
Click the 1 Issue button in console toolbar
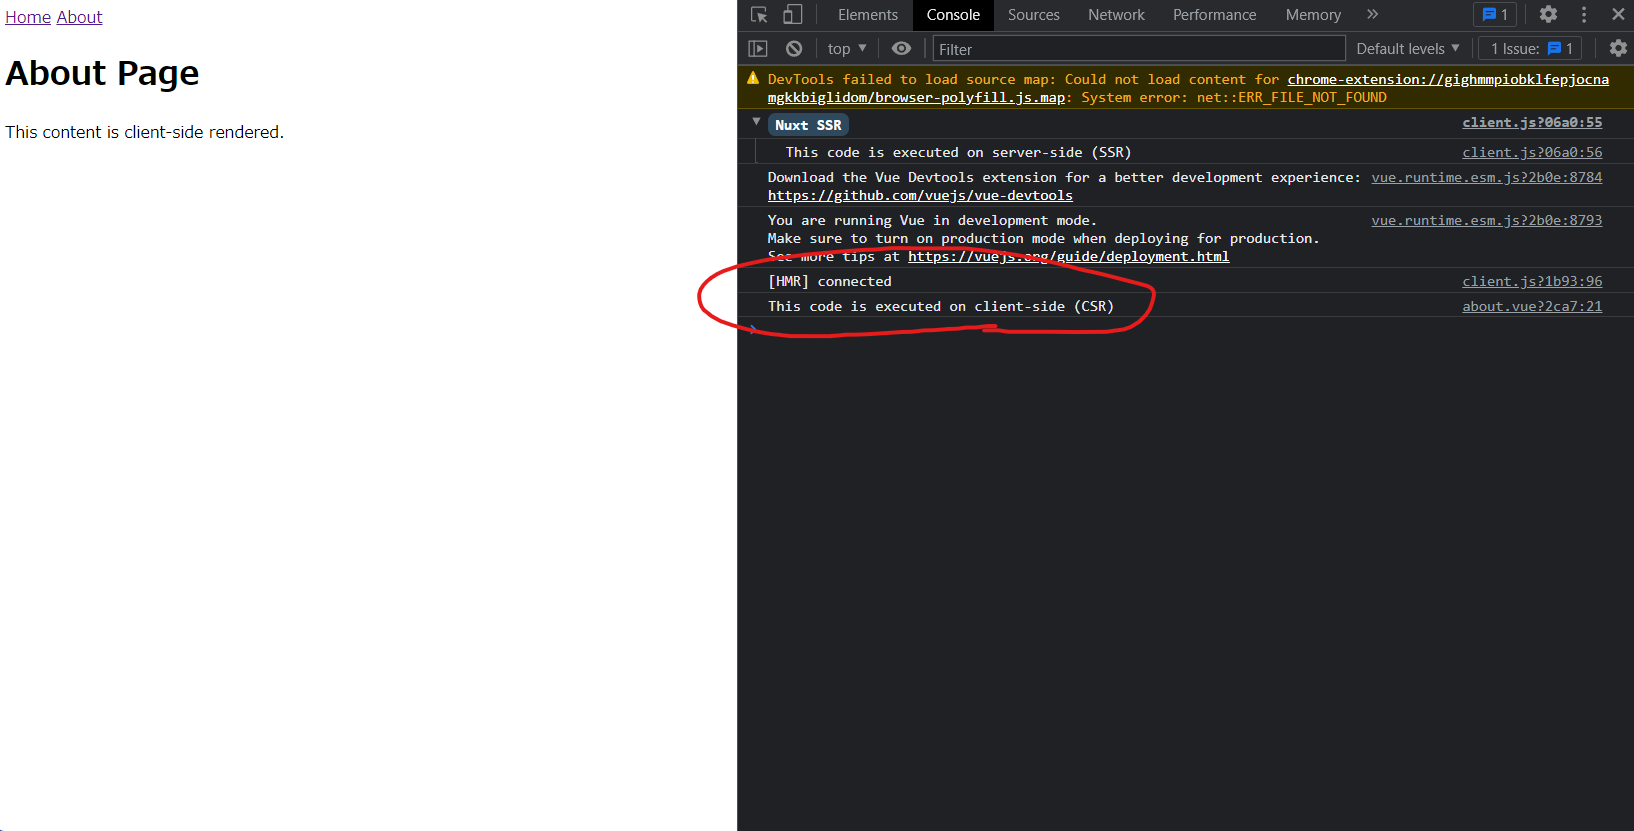(x=1532, y=48)
